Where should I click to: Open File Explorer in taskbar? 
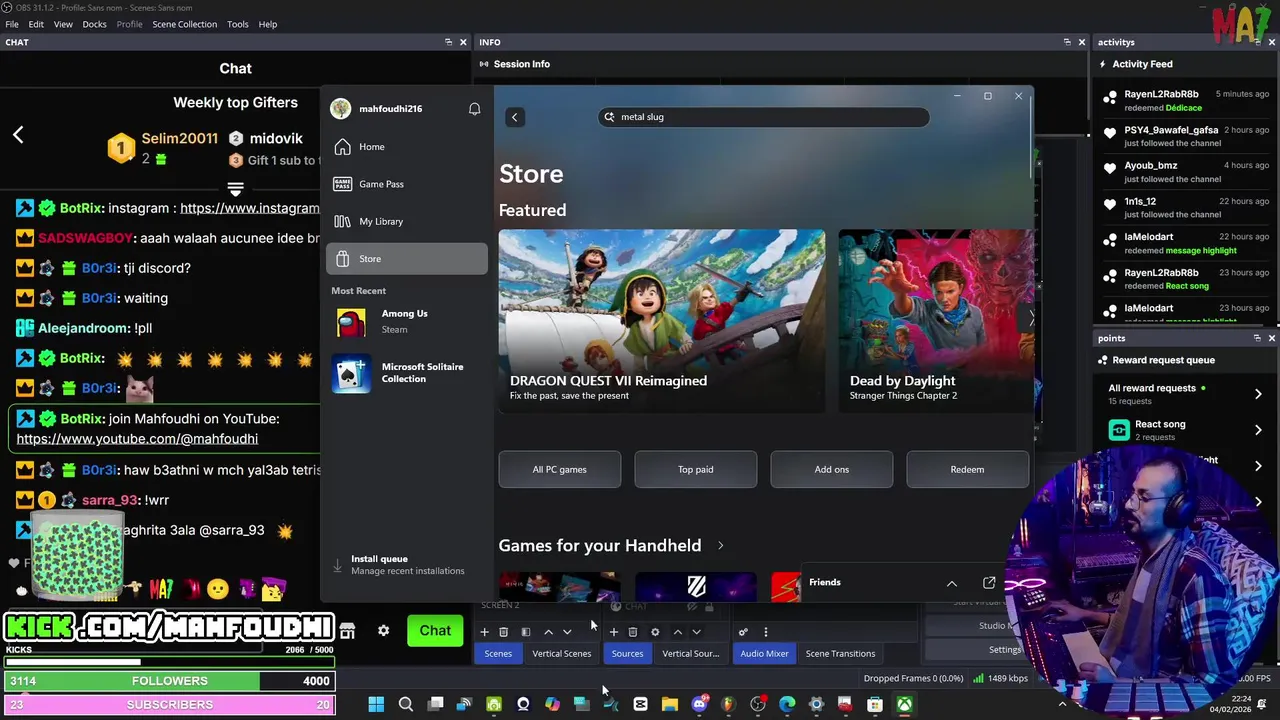pyautogui.click(x=669, y=704)
